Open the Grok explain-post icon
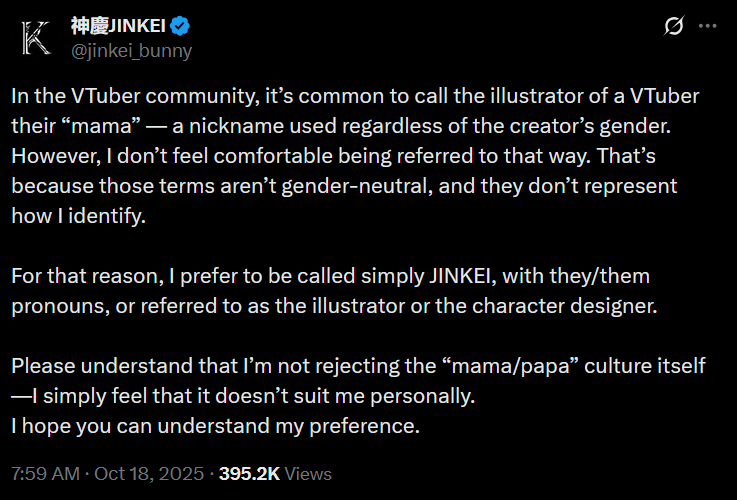This screenshot has width=737, height=500. [674, 26]
